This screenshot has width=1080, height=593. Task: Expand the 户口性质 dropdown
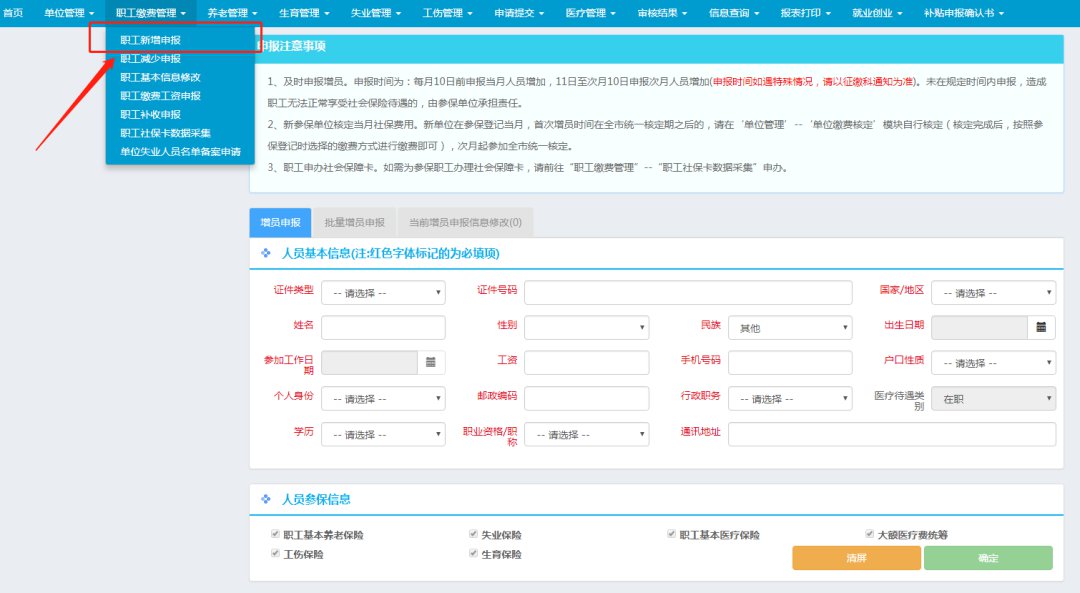(x=993, y=363)
